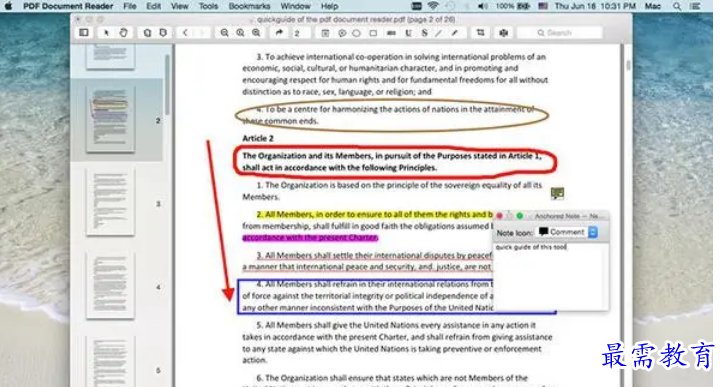
Task: Select the crop tool
Action: (480, 33)
